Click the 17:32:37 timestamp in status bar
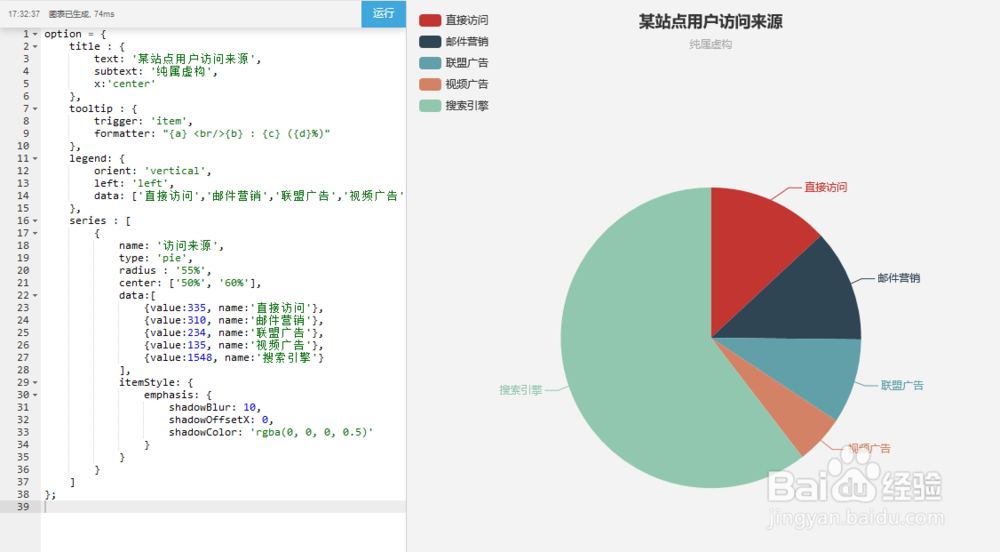This screenshot has height=552, width=1000. pyautogui.click(x=24, y=14)
